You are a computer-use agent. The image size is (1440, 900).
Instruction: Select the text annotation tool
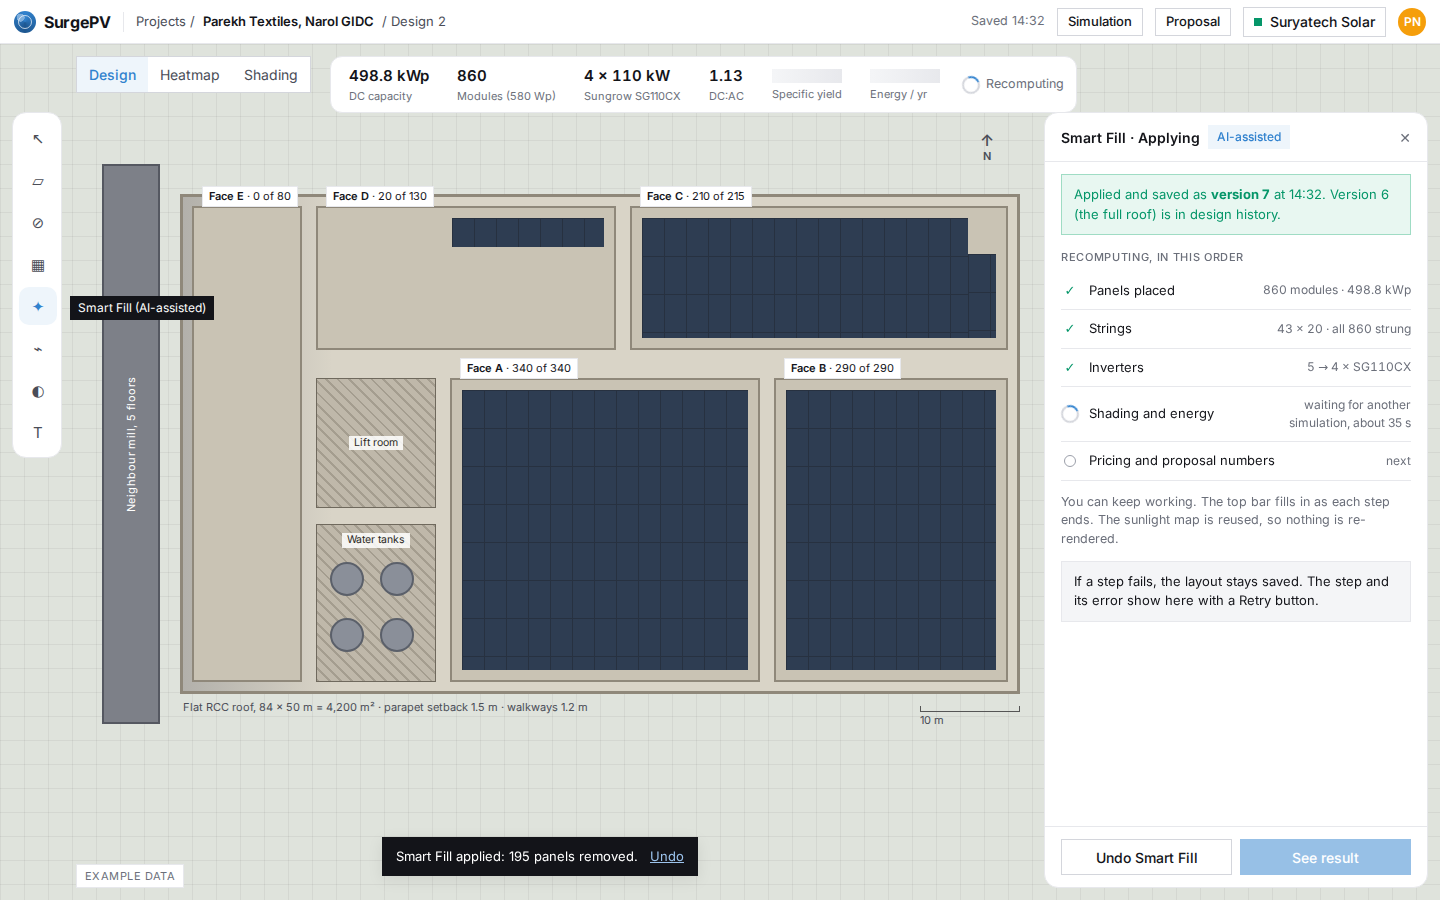38,433
